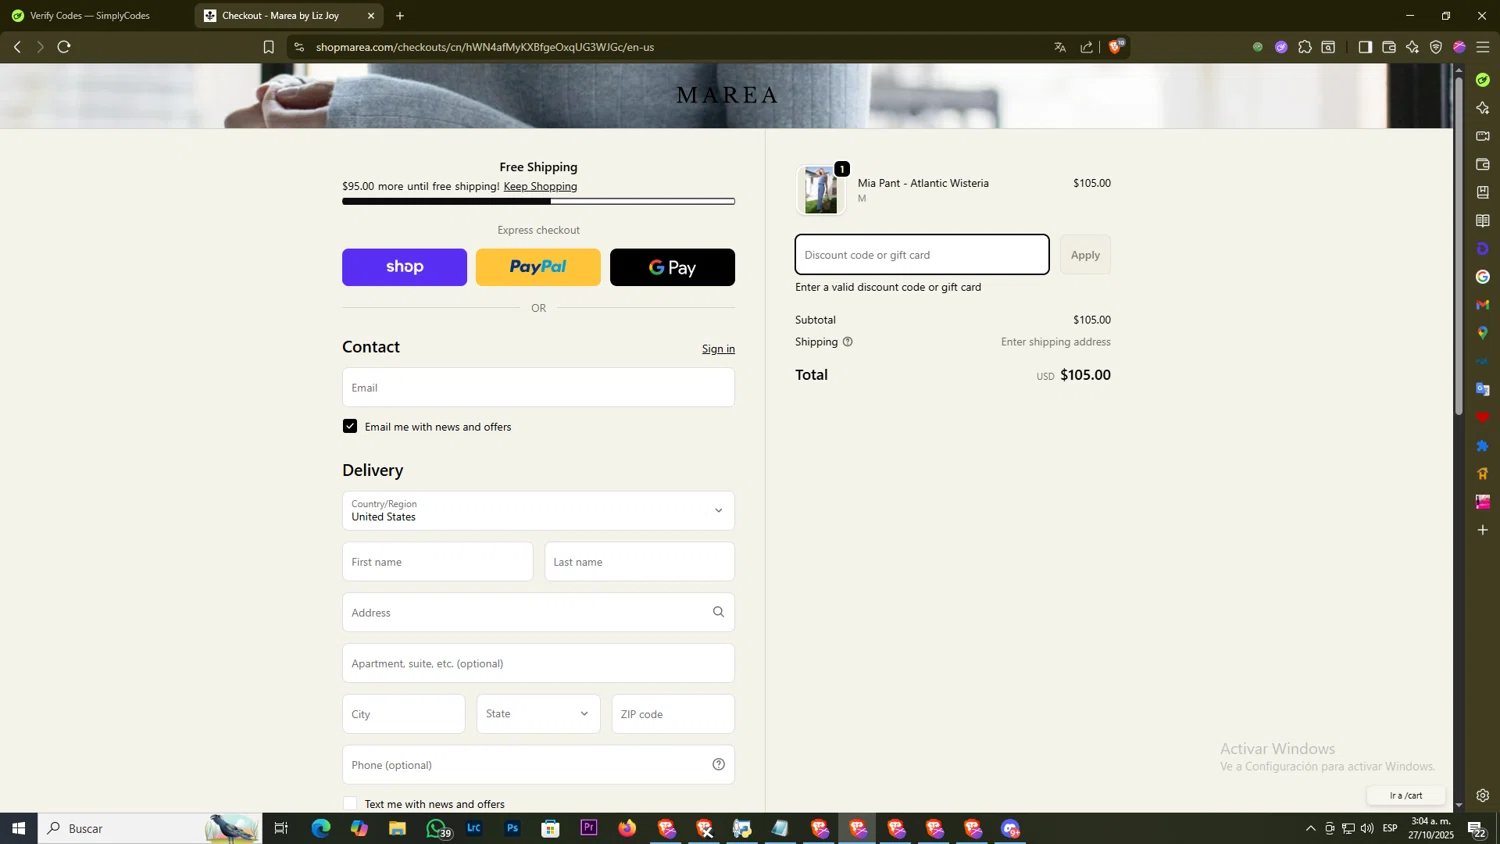Viewport: 1500px width, 844px height.
Task: Click Apply discount button
Action: click(1085, 255)
